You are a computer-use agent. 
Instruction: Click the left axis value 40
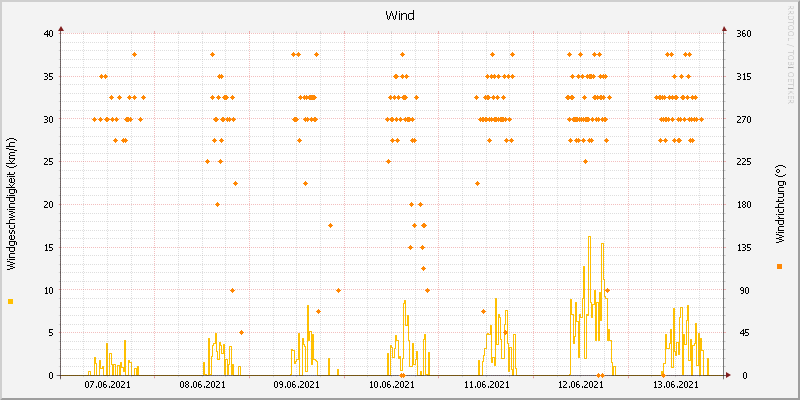(48, 34)
